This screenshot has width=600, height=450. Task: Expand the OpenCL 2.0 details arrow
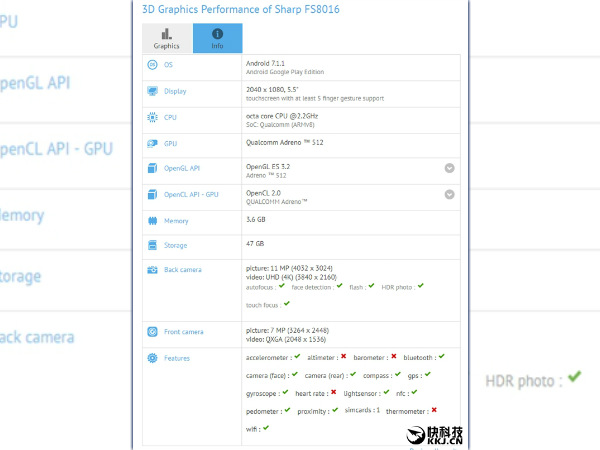click(450, 194)
